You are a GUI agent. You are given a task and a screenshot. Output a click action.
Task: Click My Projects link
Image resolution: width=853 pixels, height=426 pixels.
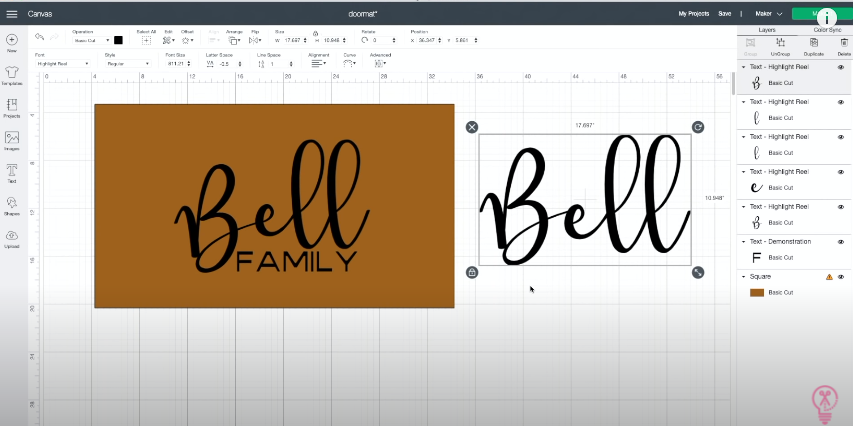[694, 14]
